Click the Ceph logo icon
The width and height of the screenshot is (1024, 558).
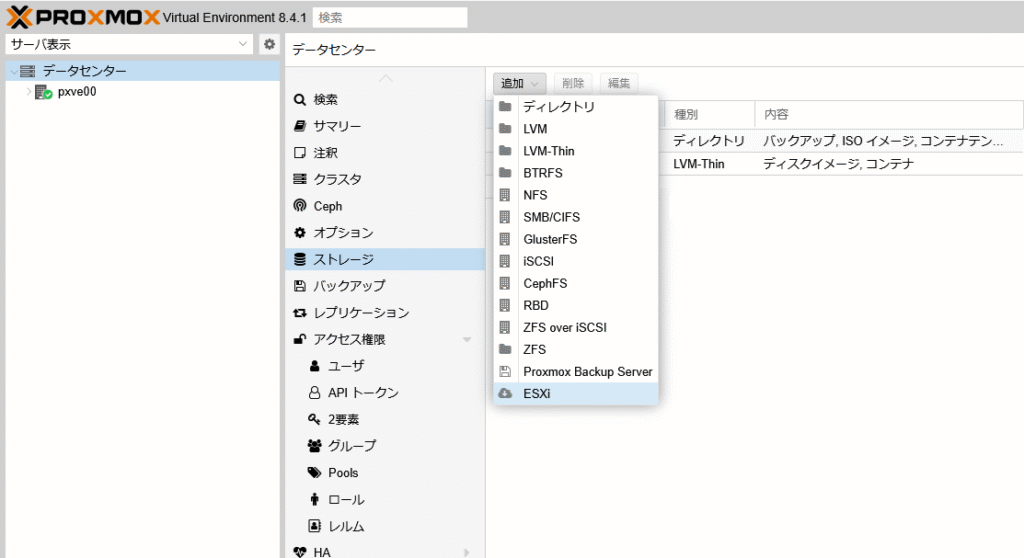(x=300, y=206)
